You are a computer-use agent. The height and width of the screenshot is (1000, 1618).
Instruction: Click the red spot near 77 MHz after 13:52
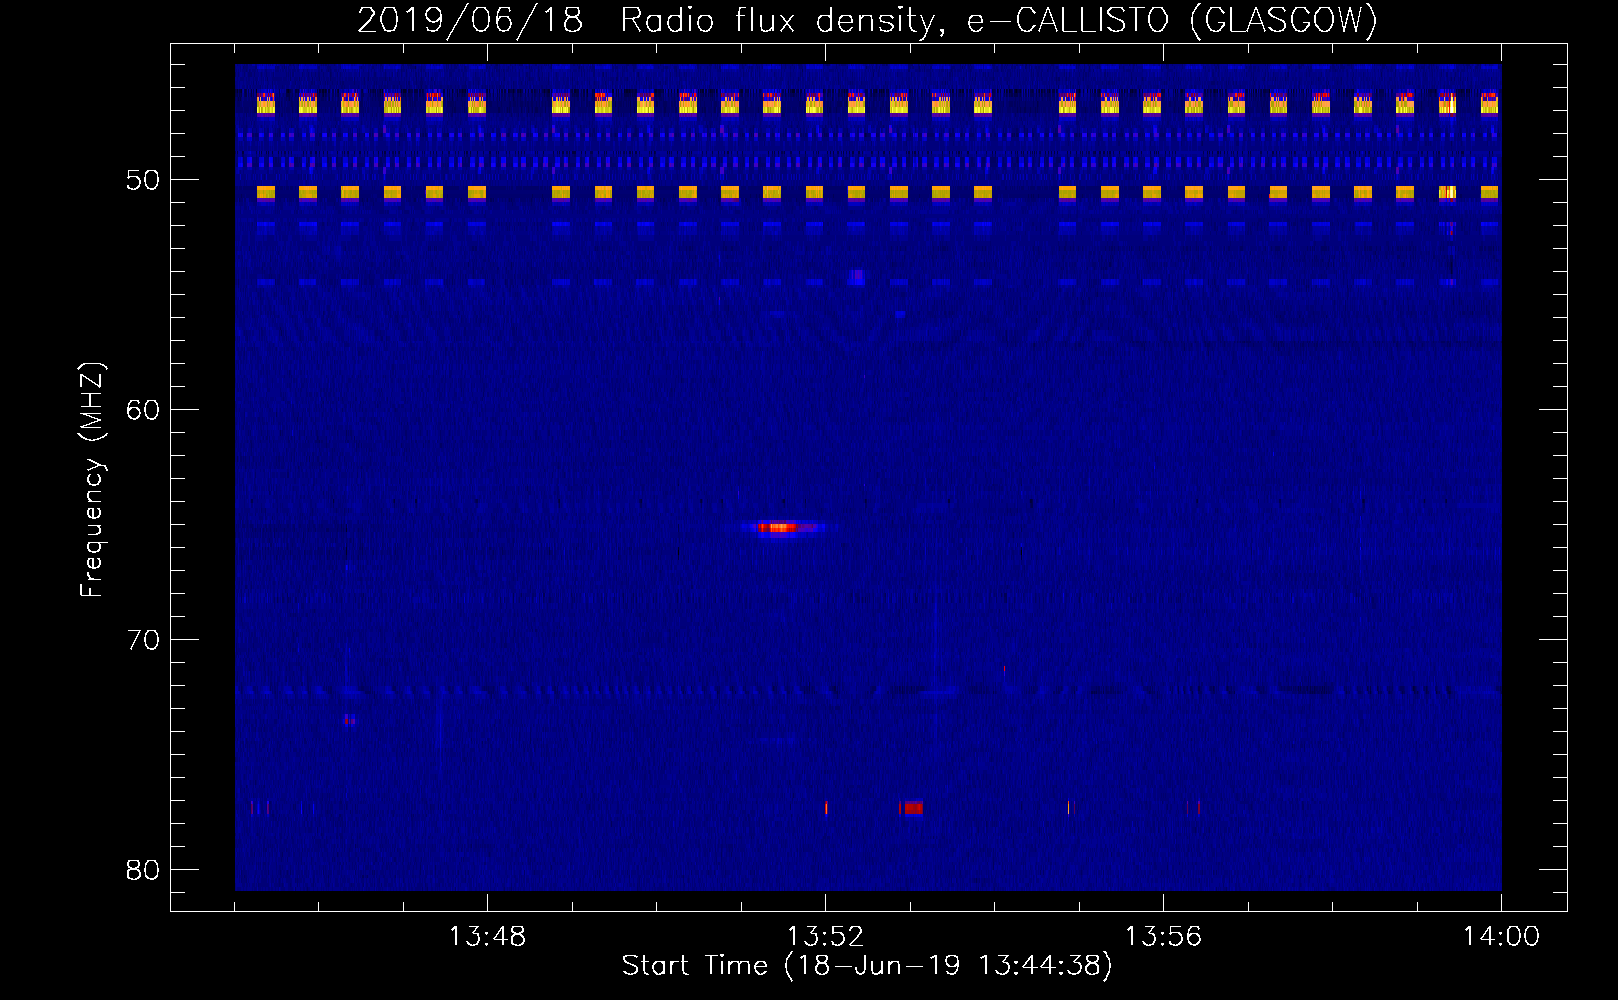coord(911,807)
